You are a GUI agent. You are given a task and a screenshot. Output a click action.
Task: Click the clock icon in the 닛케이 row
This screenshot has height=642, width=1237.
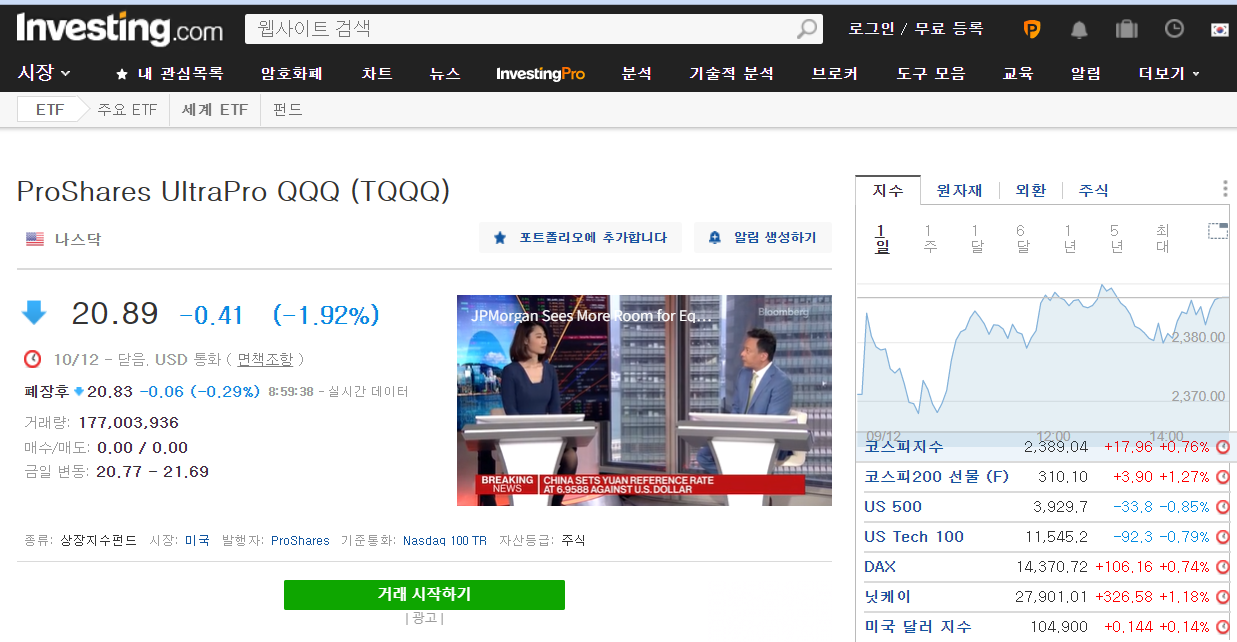coord(1223,597)
